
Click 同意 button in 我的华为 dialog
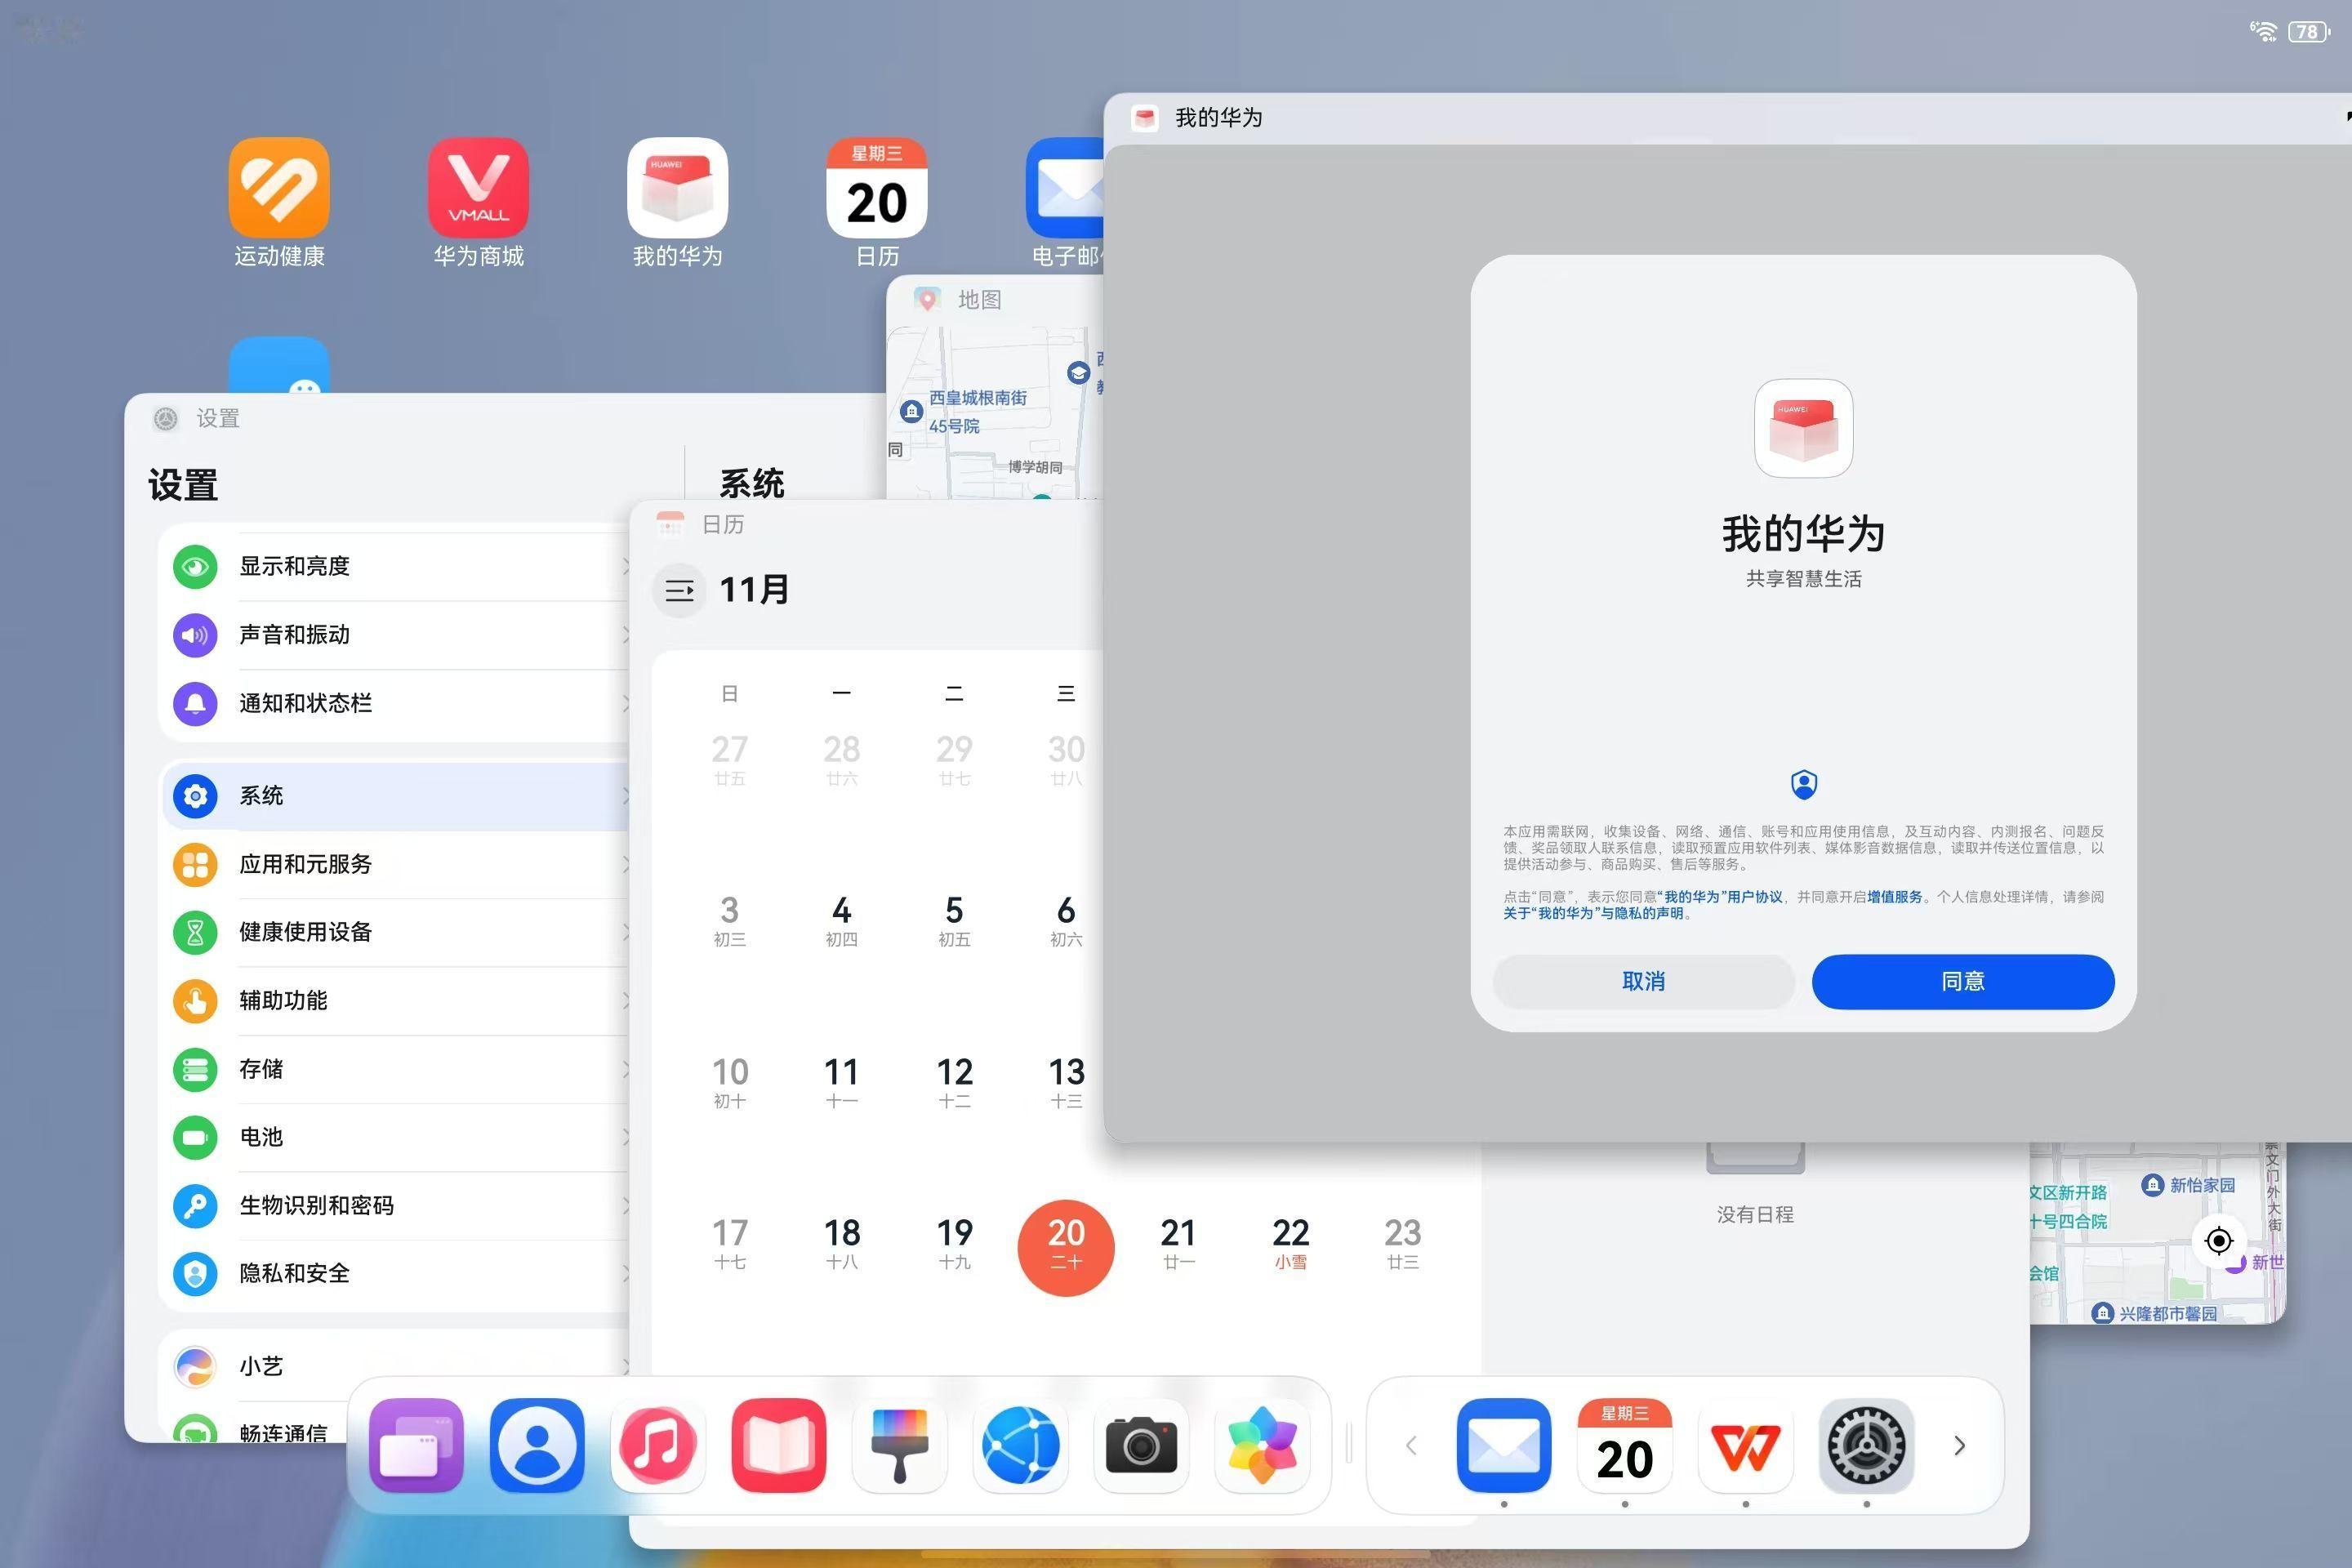(1963, 981)
